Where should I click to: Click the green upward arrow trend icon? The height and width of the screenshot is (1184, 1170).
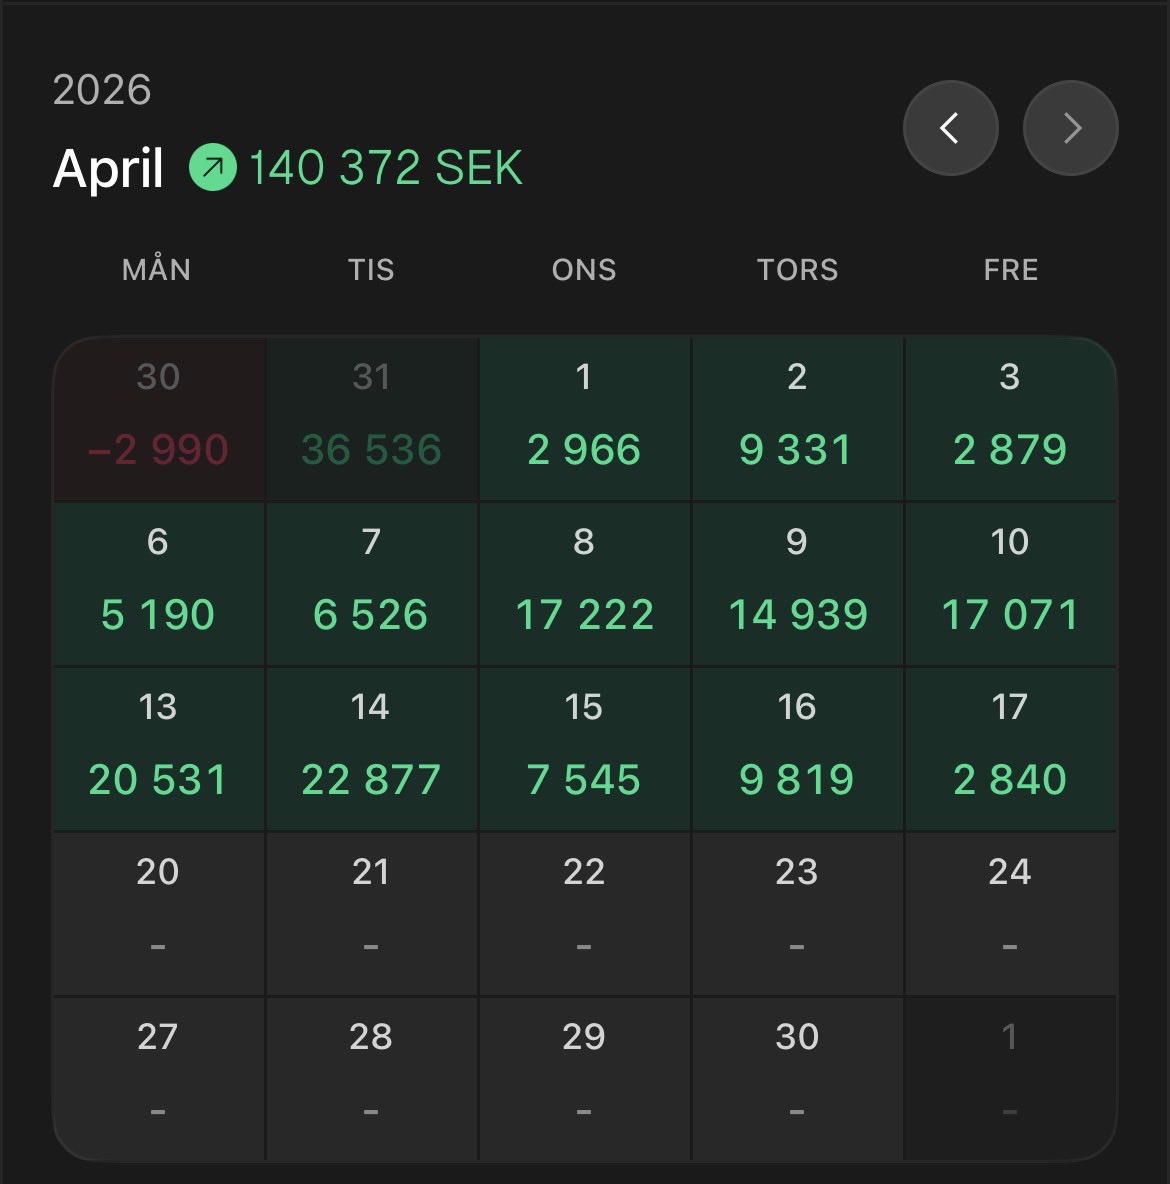(x=212, y=167)
